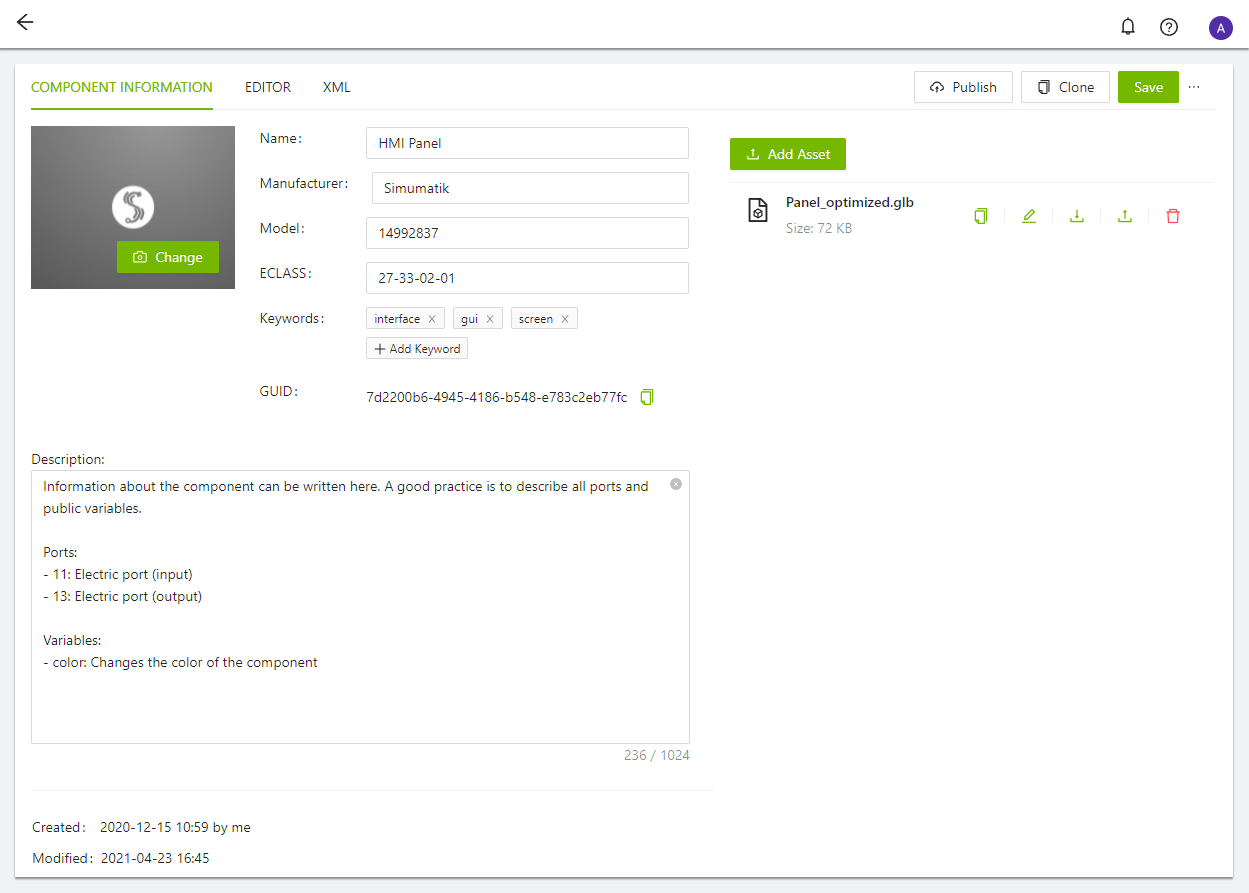Delete the Panel_optimized.glb asset
The image size is (1249, 893).
point(1173,216)
